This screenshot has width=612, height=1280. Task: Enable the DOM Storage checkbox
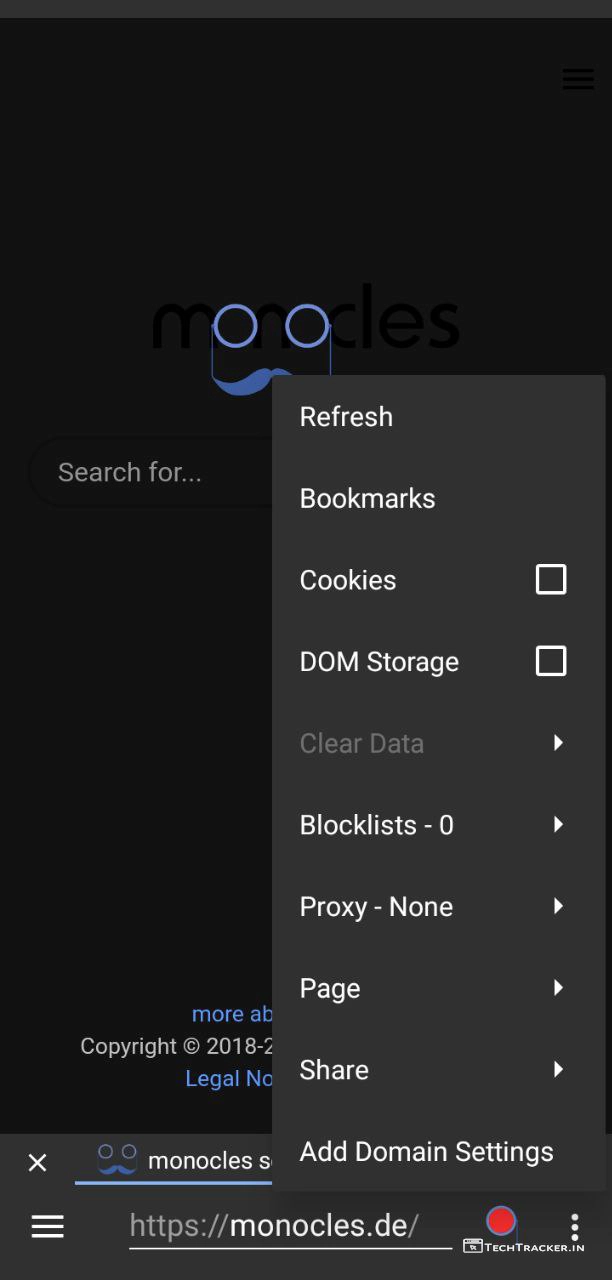point(551,661)
